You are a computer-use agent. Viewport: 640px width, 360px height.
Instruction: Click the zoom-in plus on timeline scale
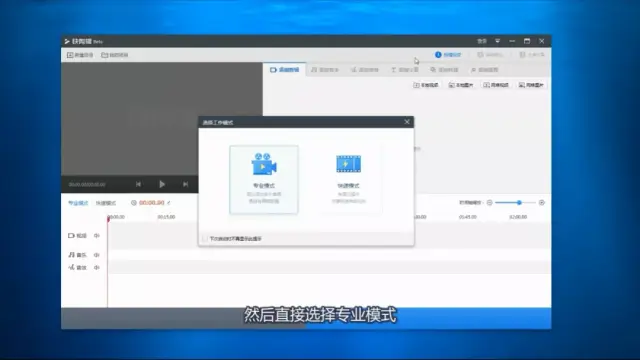[x=542, y=202]
